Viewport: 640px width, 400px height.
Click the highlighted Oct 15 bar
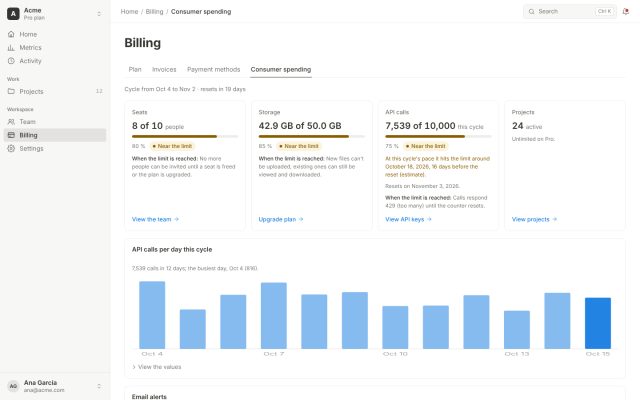pyautogui.click(x=598, y=323)
